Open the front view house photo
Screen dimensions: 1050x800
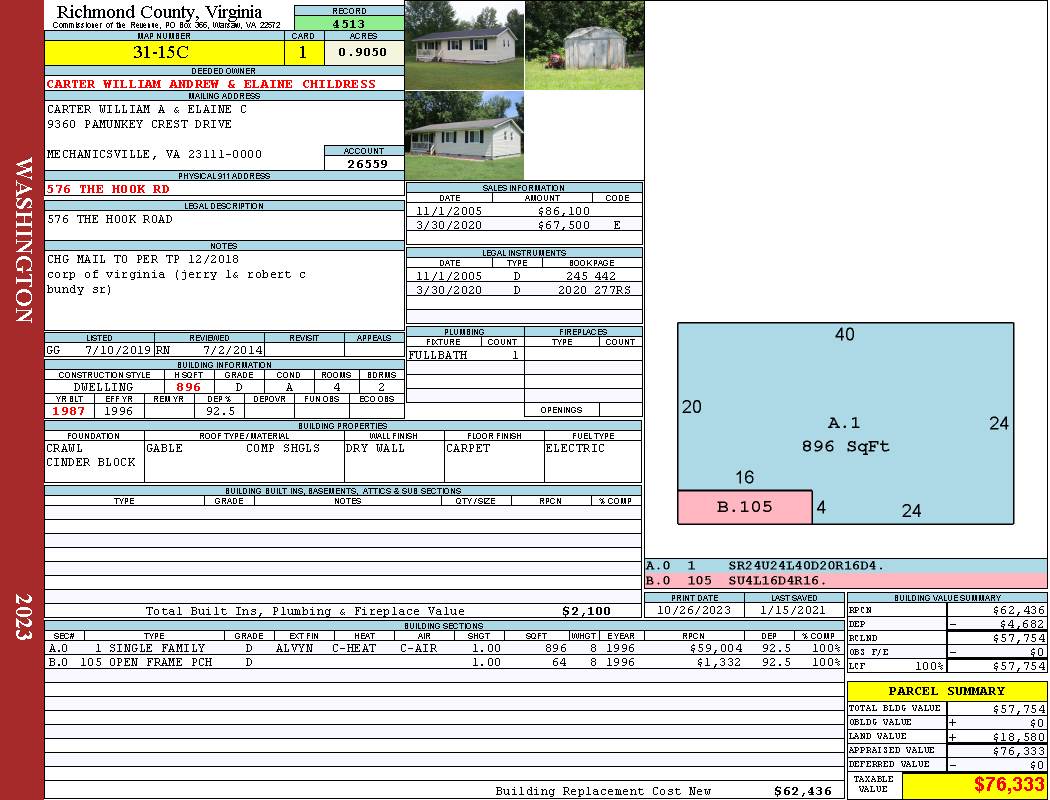coord(464,45)
